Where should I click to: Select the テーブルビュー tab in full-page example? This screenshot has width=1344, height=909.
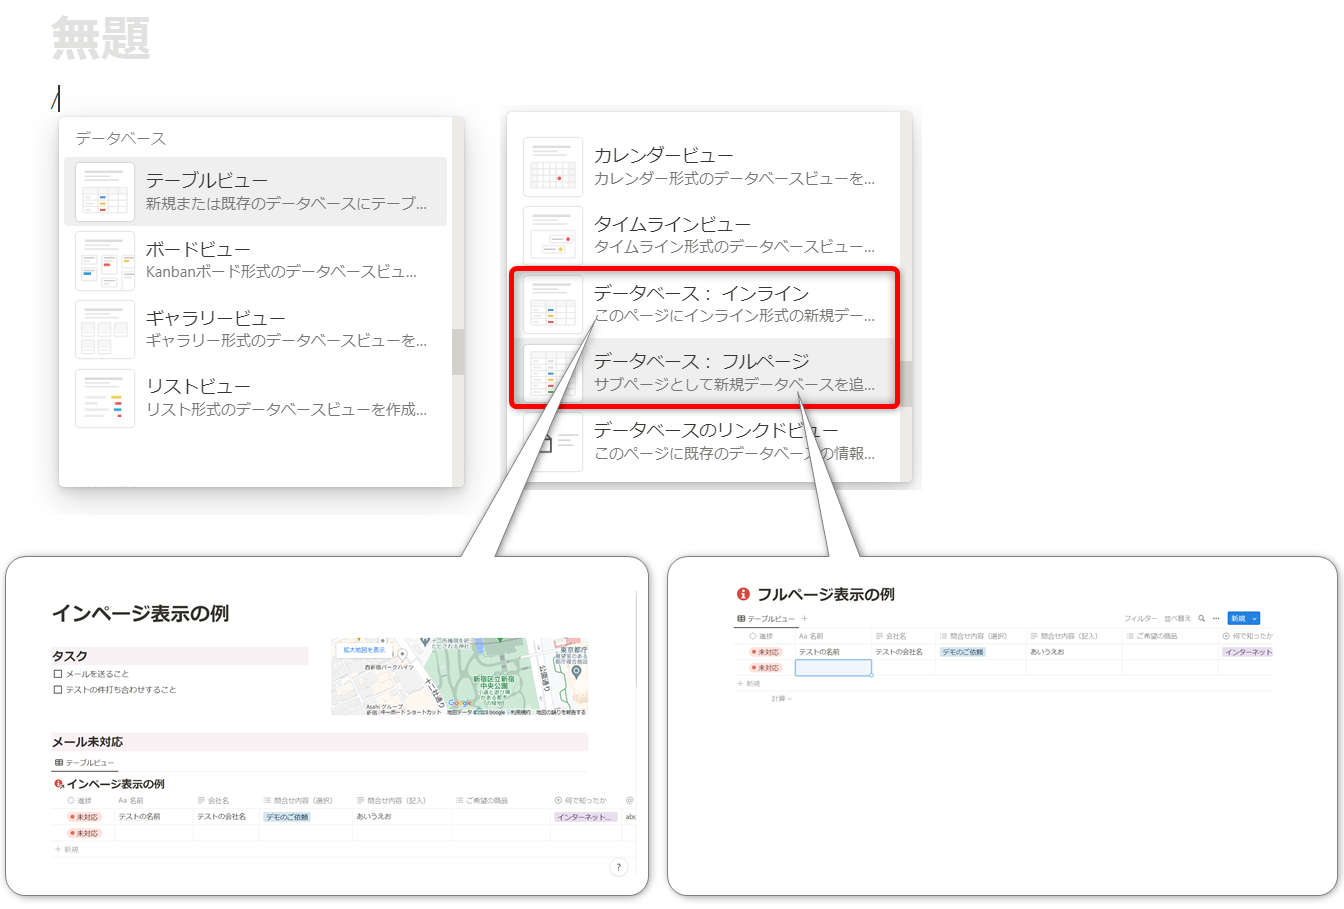[766, 619]
